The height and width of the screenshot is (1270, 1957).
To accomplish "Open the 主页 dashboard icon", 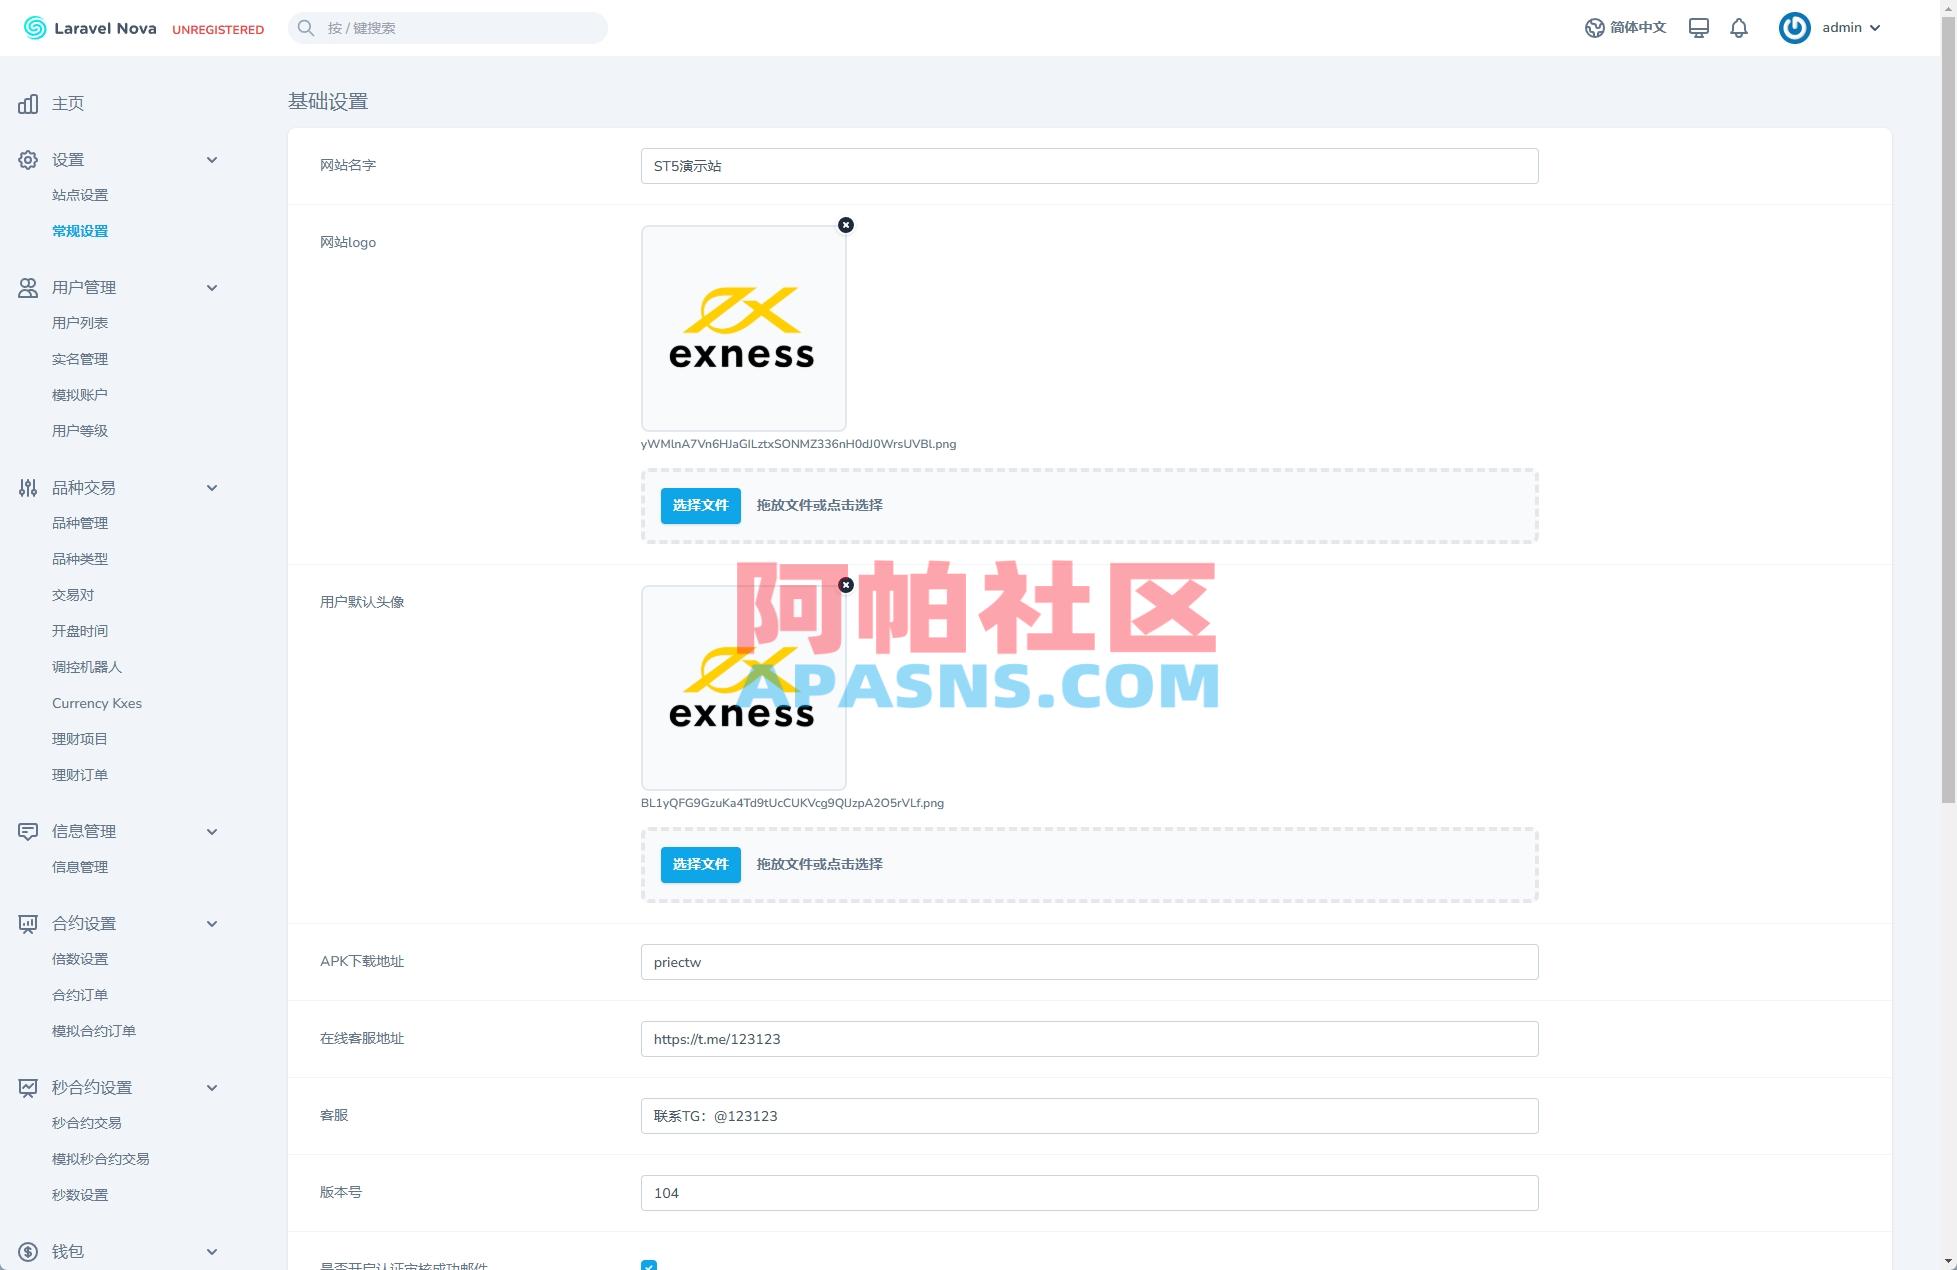I will click(27, 103).
